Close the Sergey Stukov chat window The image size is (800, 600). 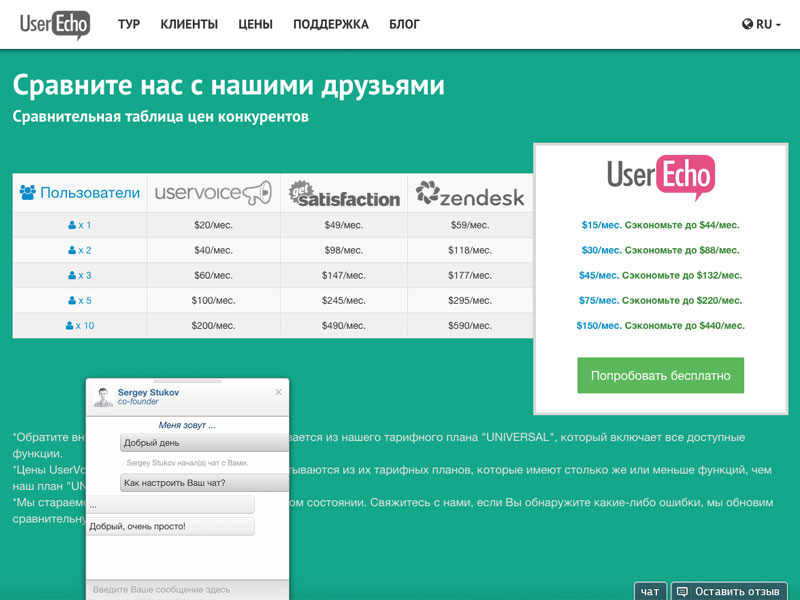tap(278, 392)
